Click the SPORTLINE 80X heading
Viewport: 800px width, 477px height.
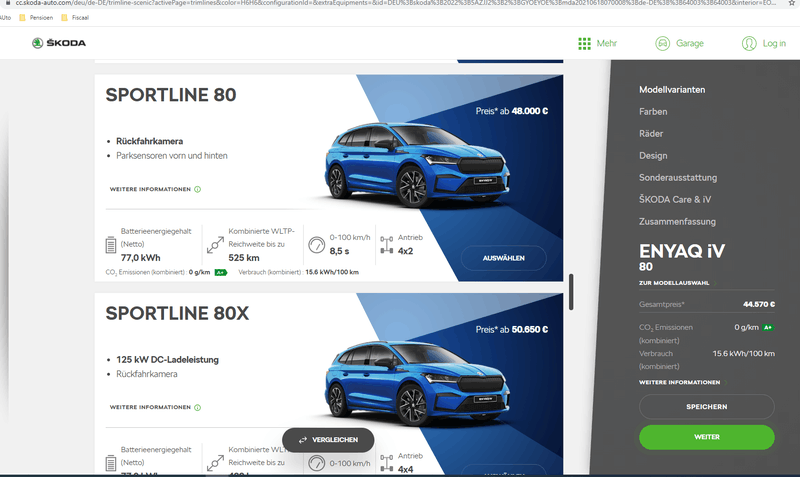[x=177, y=313]
